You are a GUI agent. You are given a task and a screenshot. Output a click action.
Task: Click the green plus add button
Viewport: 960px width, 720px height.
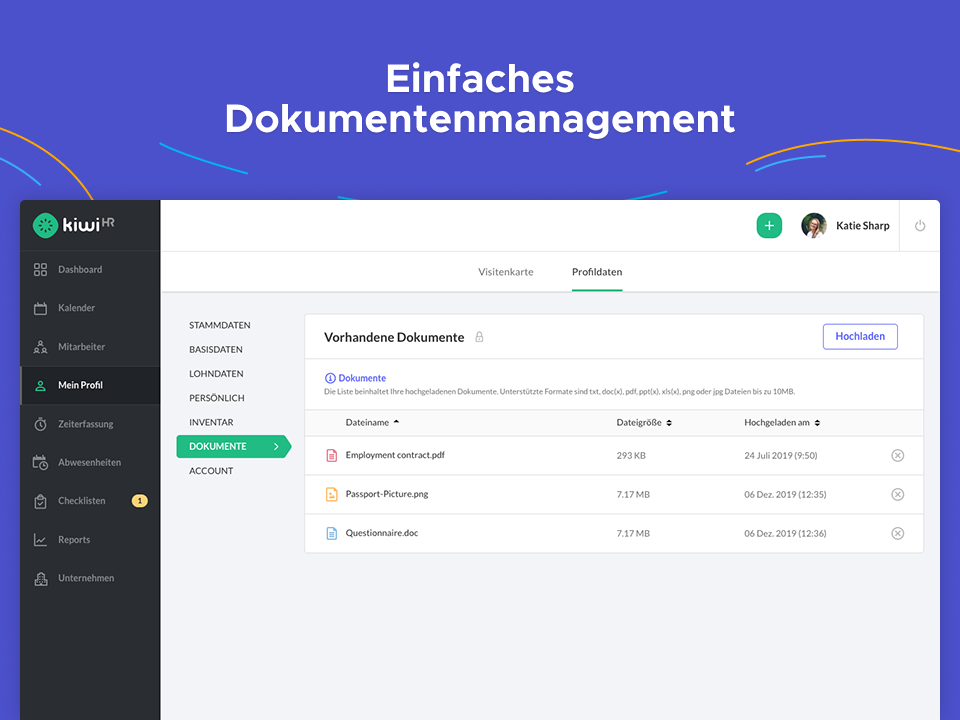tap(769, 225)
